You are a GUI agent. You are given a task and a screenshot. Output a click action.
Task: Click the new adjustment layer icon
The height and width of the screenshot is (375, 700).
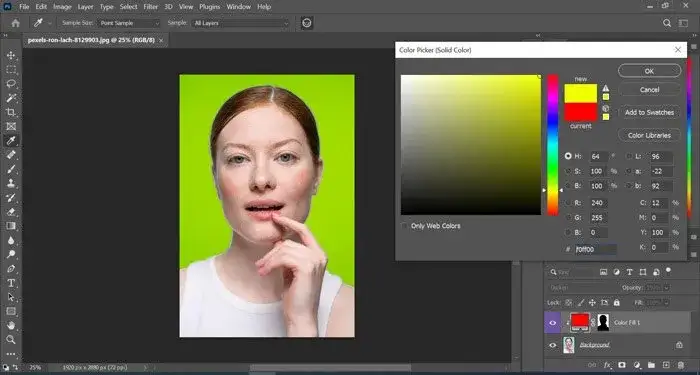pyautogui.click(x=637, y=365)
